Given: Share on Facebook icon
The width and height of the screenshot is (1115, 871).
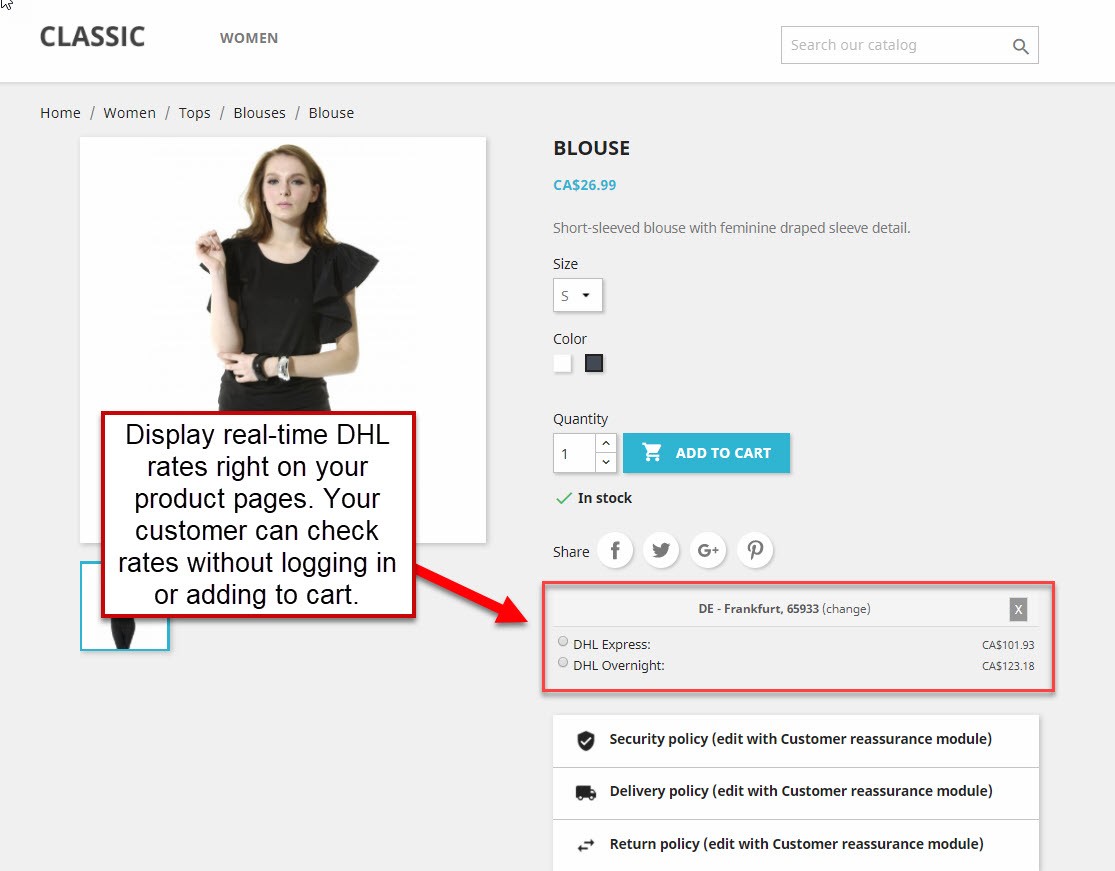Looking at the screenshot, I should tap(615, 550).
